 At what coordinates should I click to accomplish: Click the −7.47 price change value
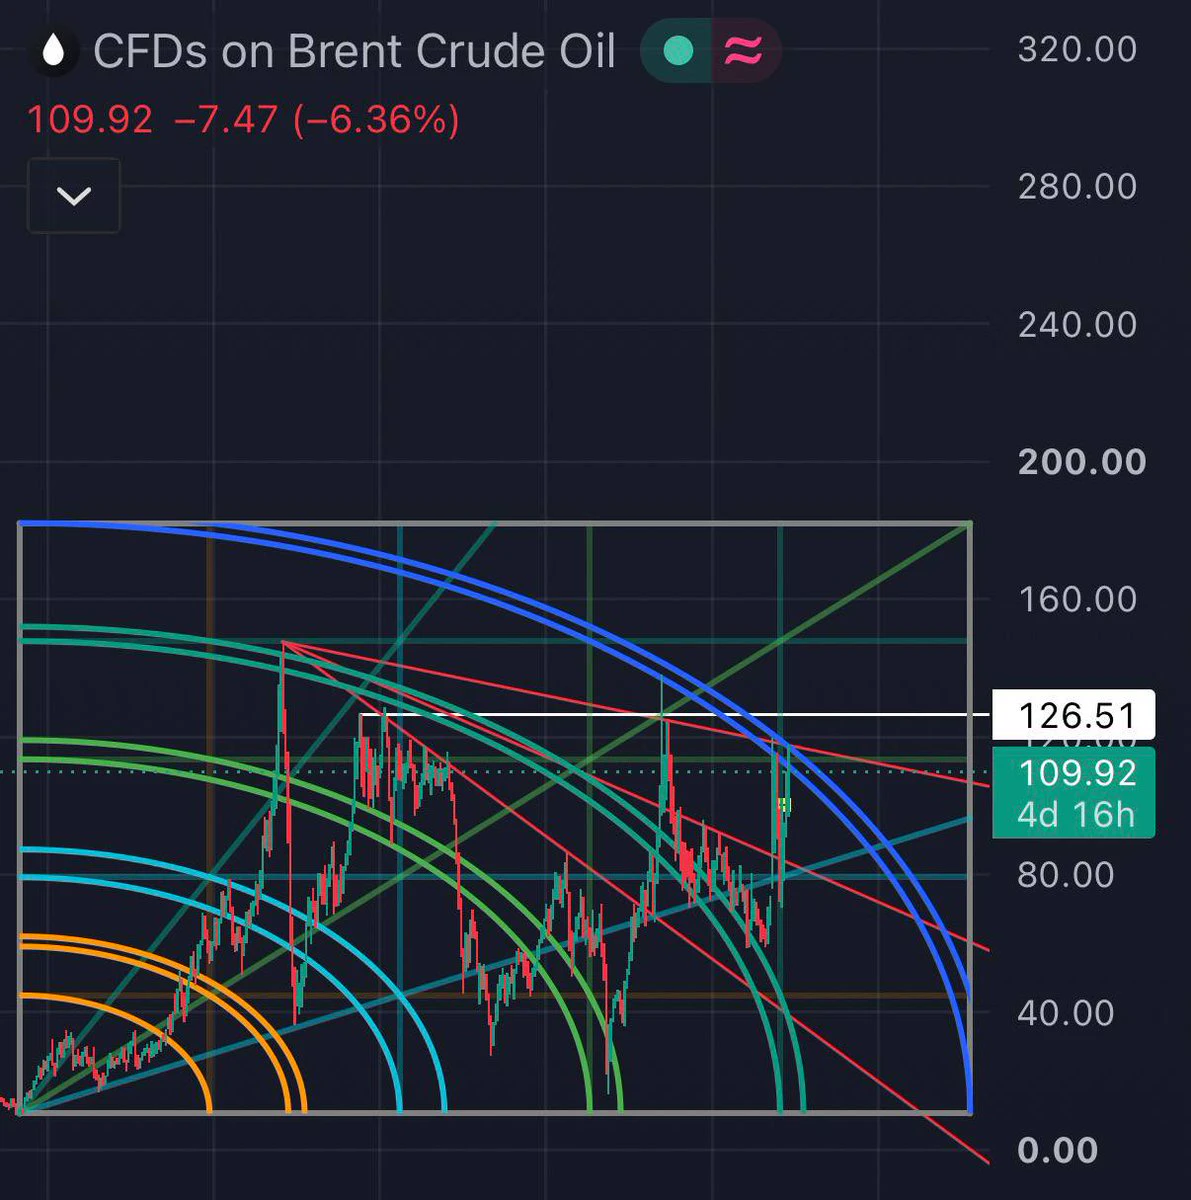225,120
